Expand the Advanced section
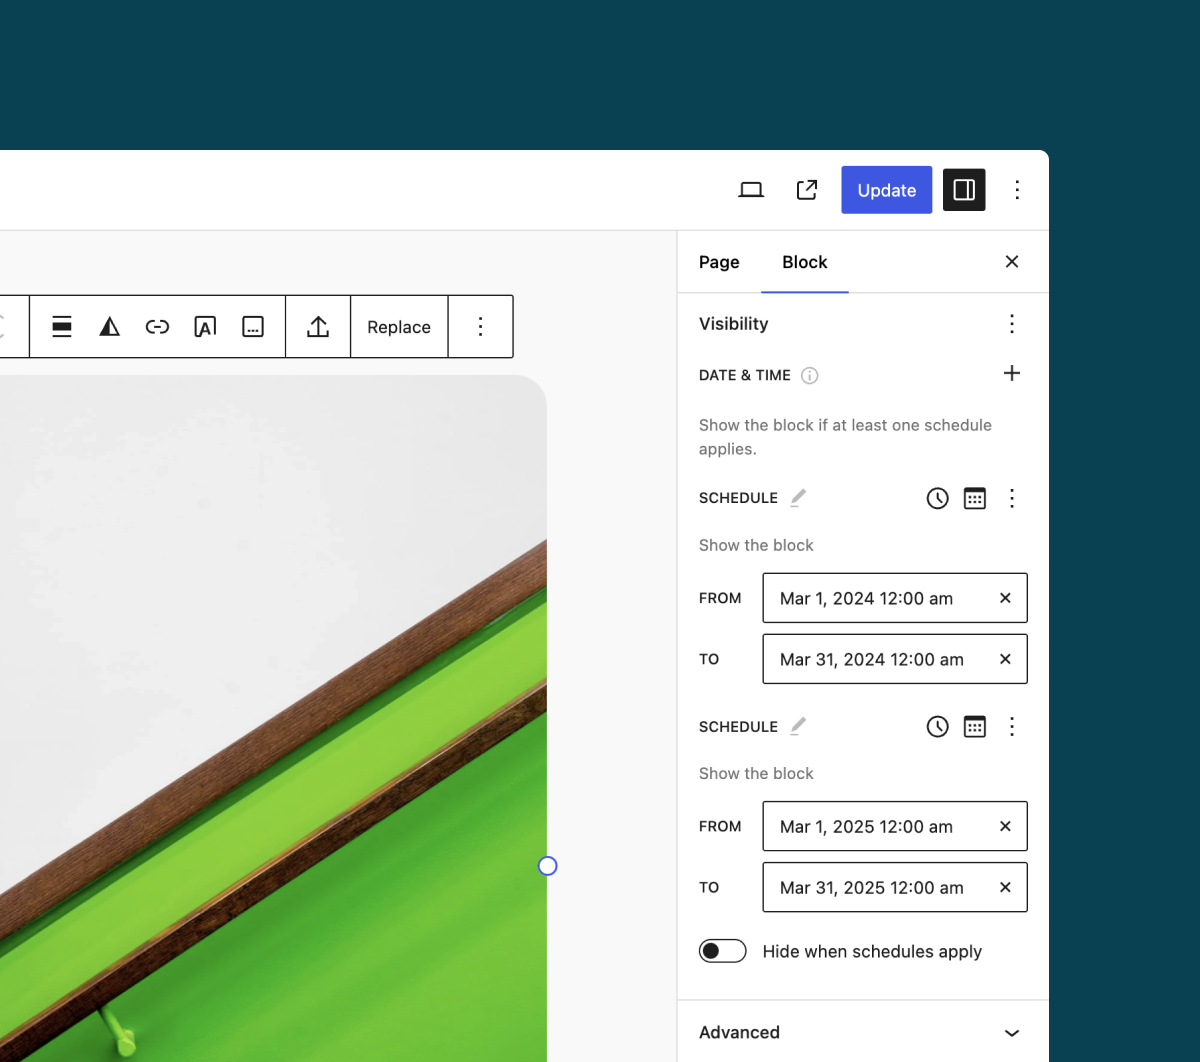Screen dimensions: 1200x1062 1011,1033
